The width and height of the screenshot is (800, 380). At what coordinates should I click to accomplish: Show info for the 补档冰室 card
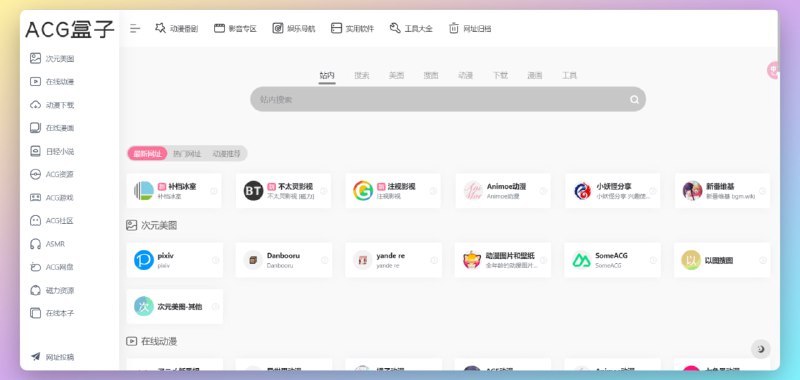(214, 191)
